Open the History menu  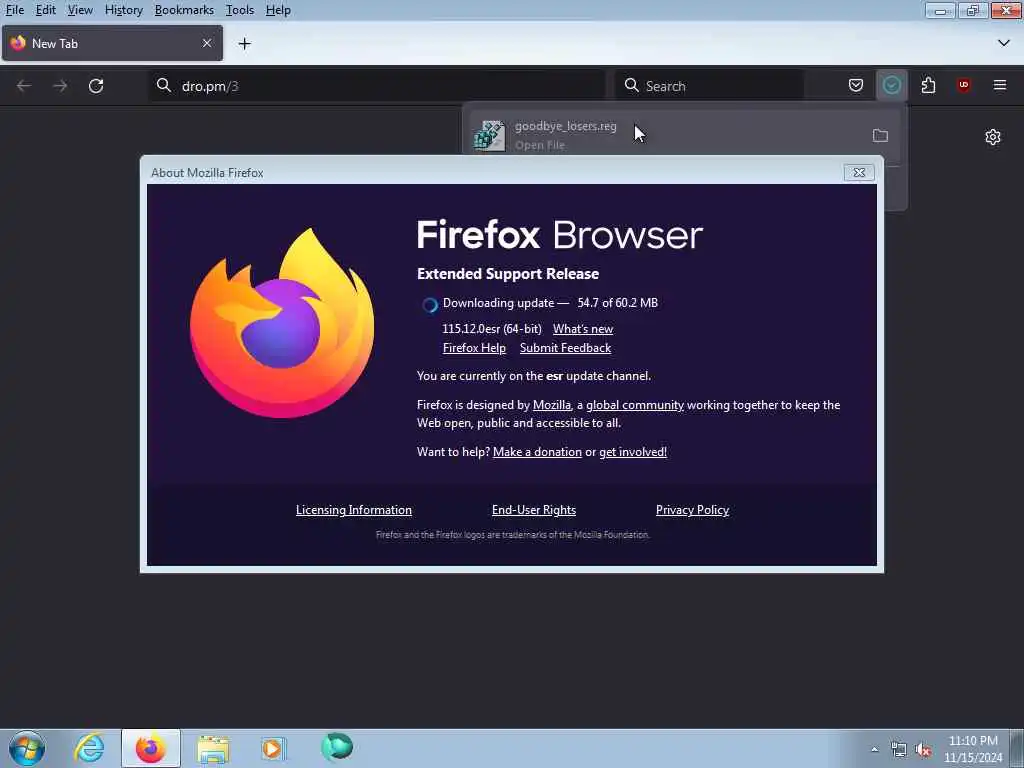123,10
